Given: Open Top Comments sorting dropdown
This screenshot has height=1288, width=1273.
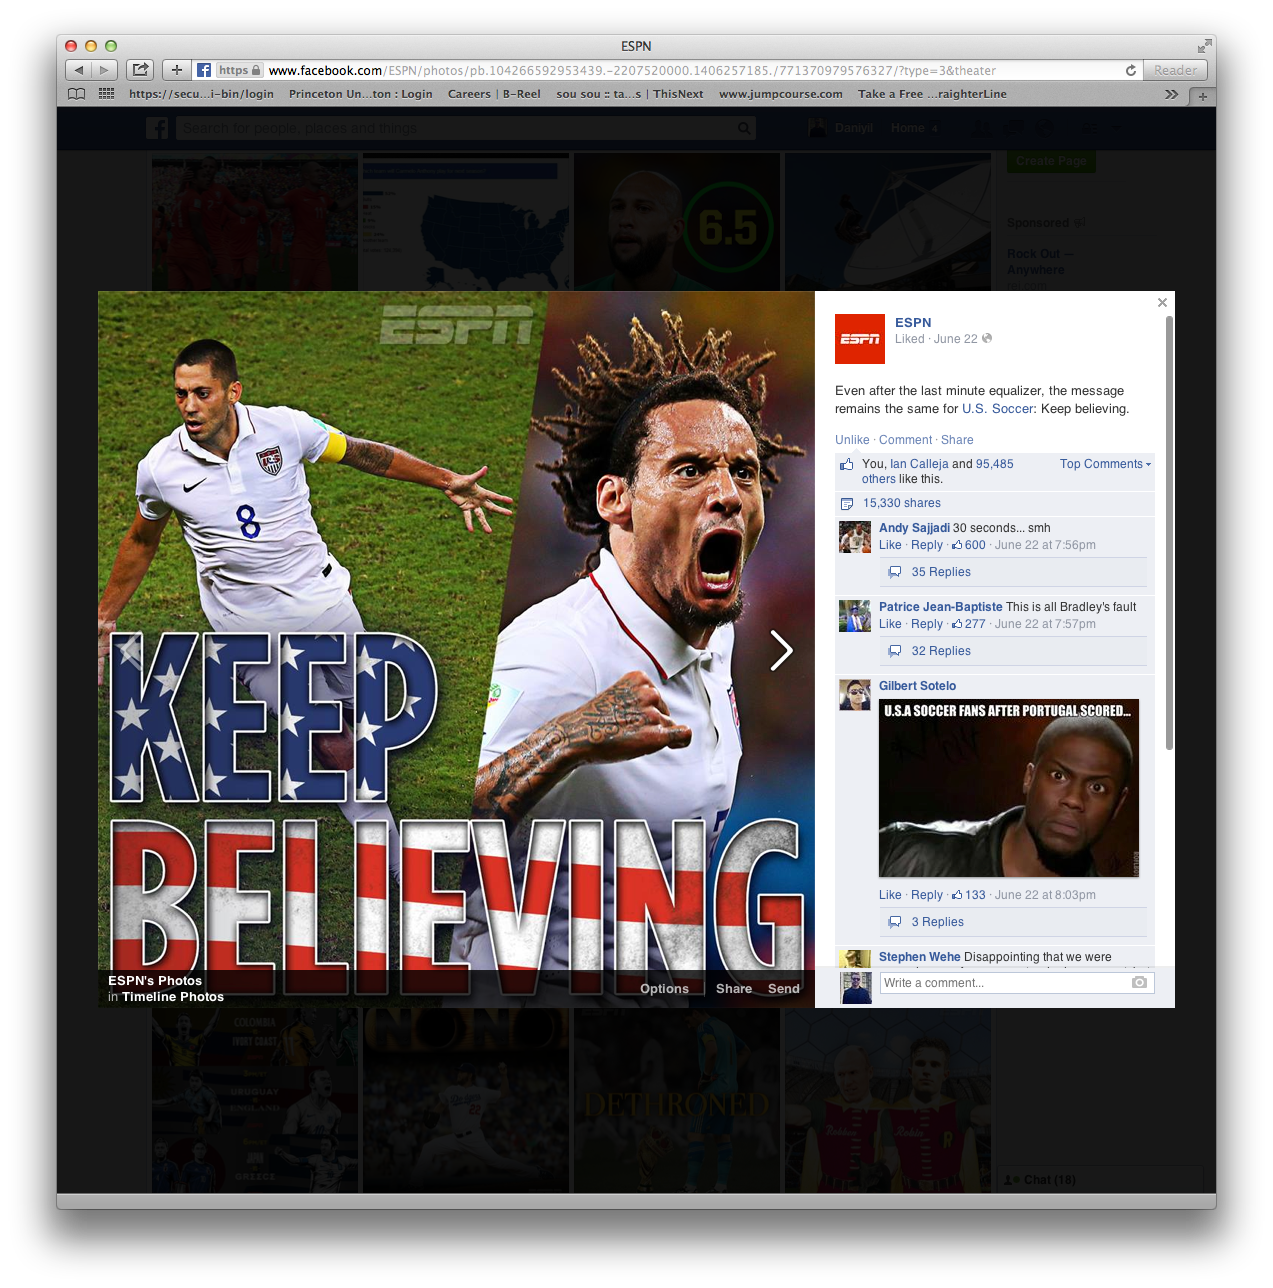Looking at the screenshot, I should point(1105,464).
